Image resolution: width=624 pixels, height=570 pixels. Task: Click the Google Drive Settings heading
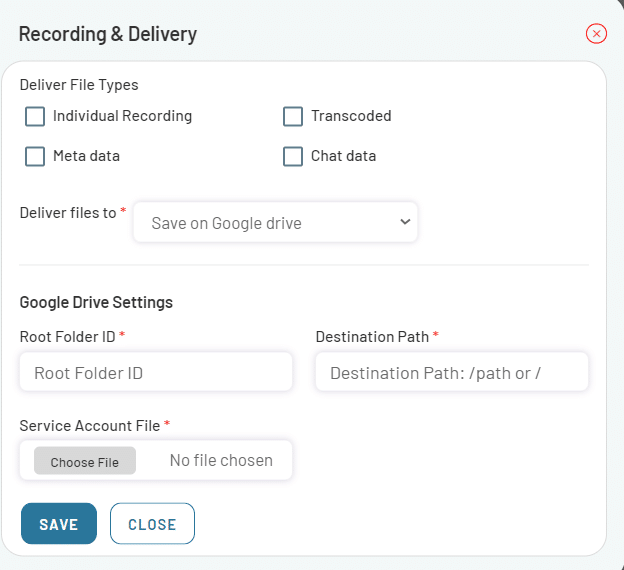(x=96, y=302)
